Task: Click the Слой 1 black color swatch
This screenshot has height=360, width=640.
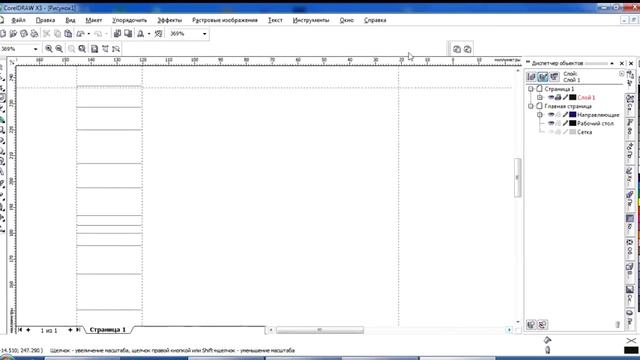Action: pos(573,98)
